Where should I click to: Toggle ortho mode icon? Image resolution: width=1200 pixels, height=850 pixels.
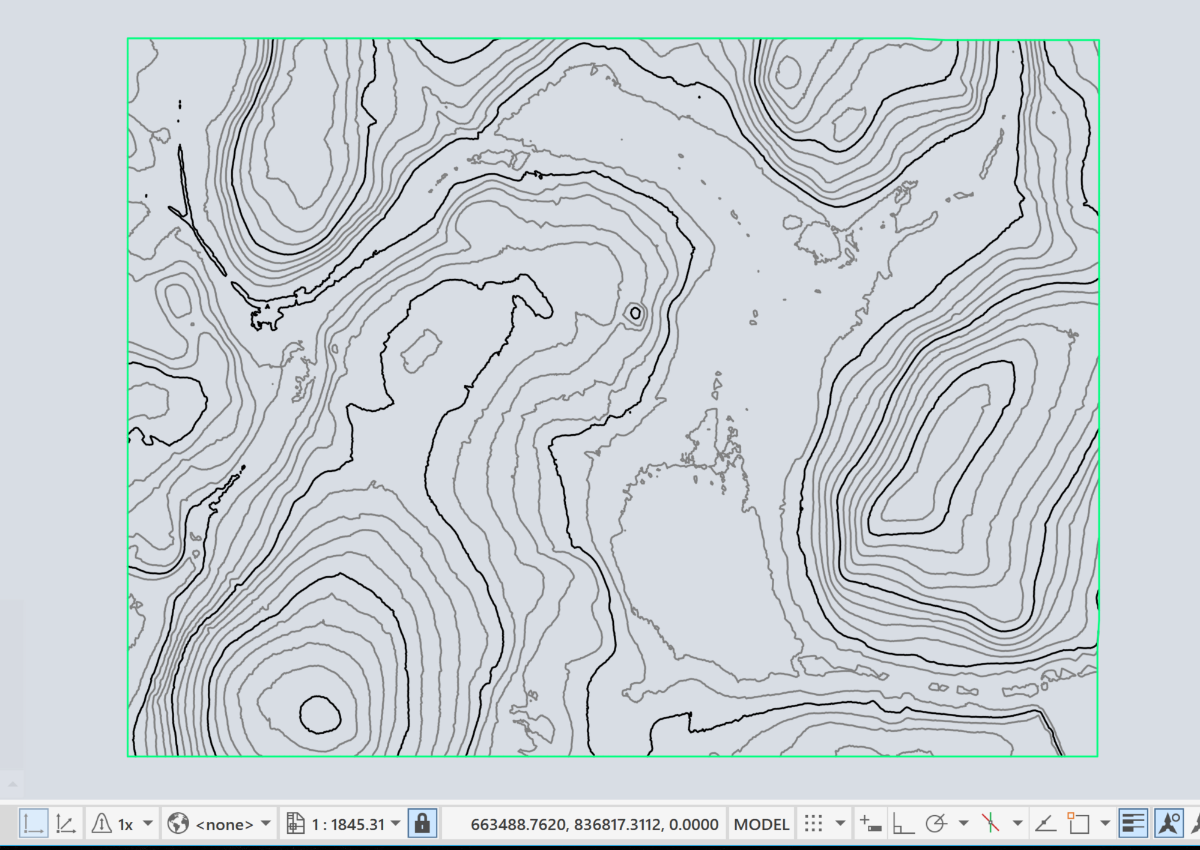click(x=903, y=824)
